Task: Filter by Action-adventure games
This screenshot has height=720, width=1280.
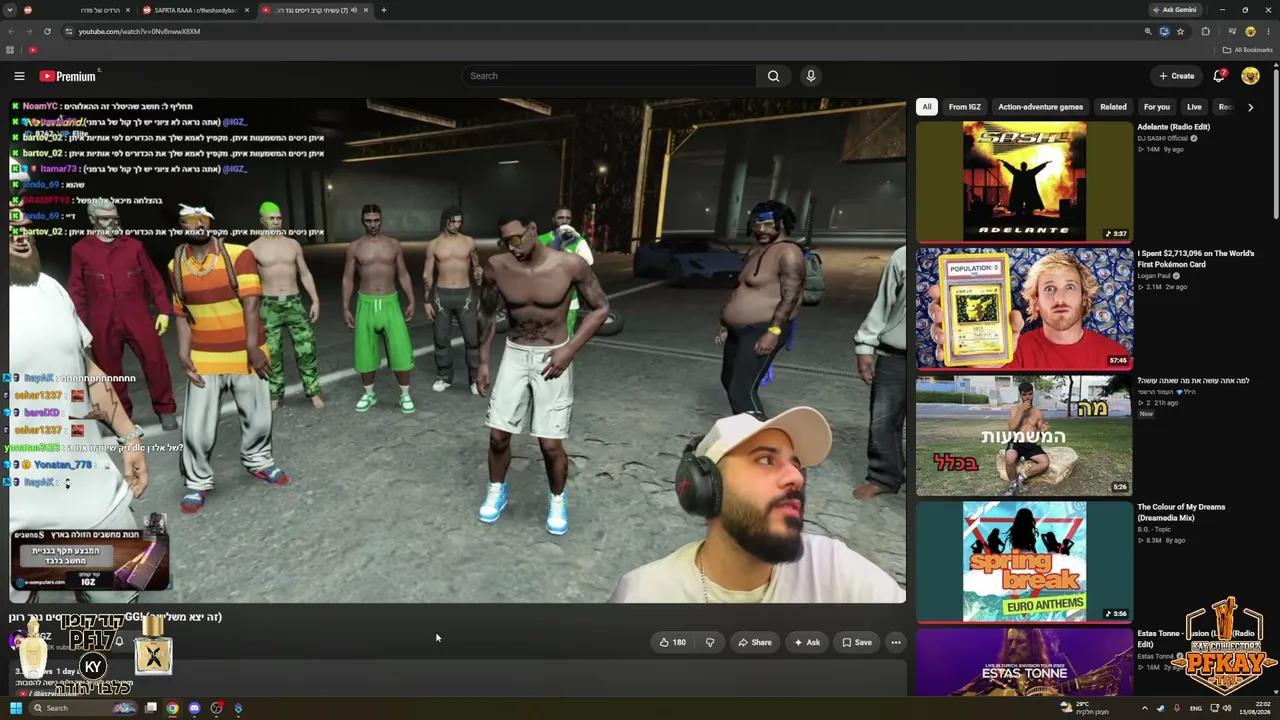Action: 1040,107
